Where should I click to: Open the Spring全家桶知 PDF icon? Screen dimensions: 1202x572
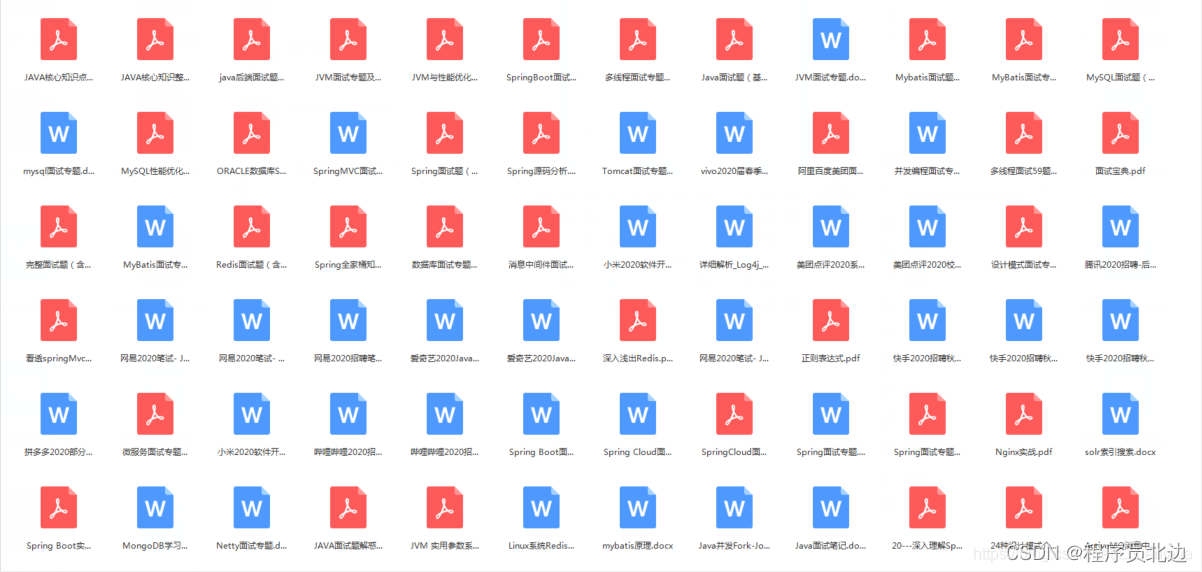[x=348, y=227]
